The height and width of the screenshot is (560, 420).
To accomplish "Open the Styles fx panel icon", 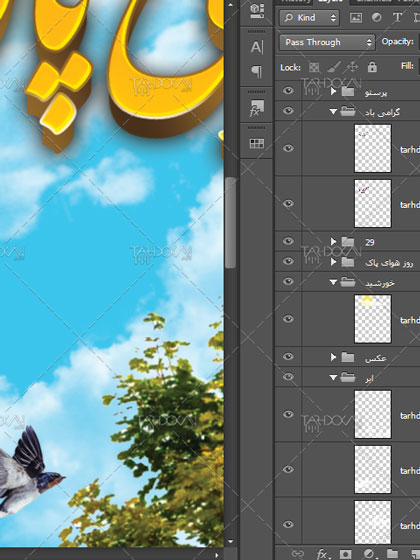I will [x=257, y=108].
